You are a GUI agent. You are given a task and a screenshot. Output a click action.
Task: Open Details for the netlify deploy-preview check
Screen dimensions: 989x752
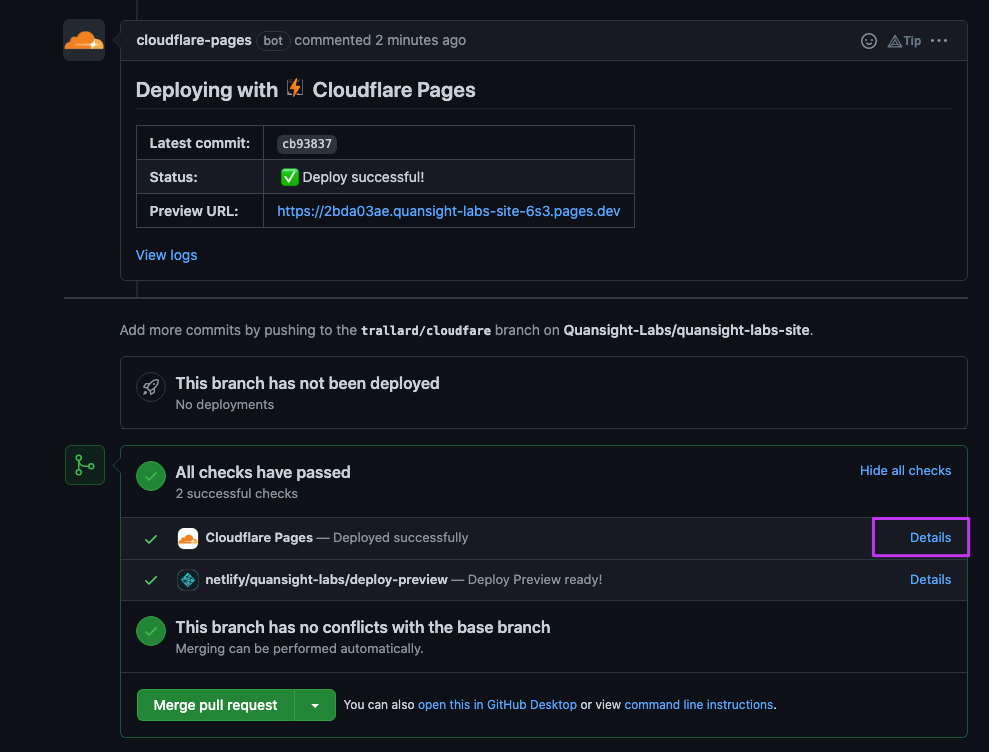tap(930, 579)
